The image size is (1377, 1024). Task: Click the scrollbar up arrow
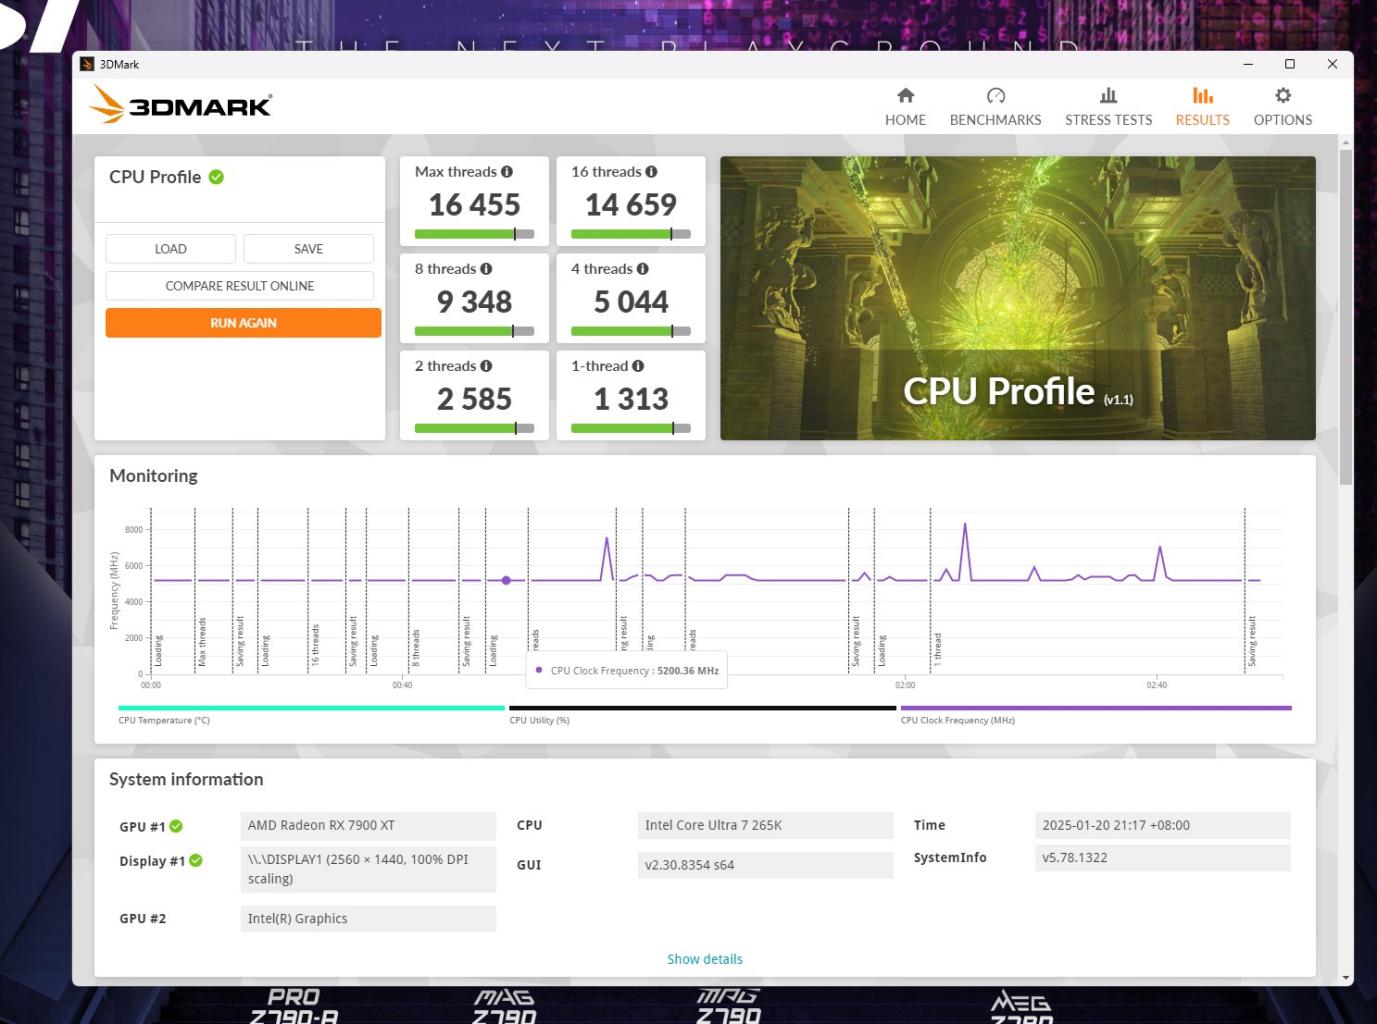pyautogui.click(x=1346, y=142)
